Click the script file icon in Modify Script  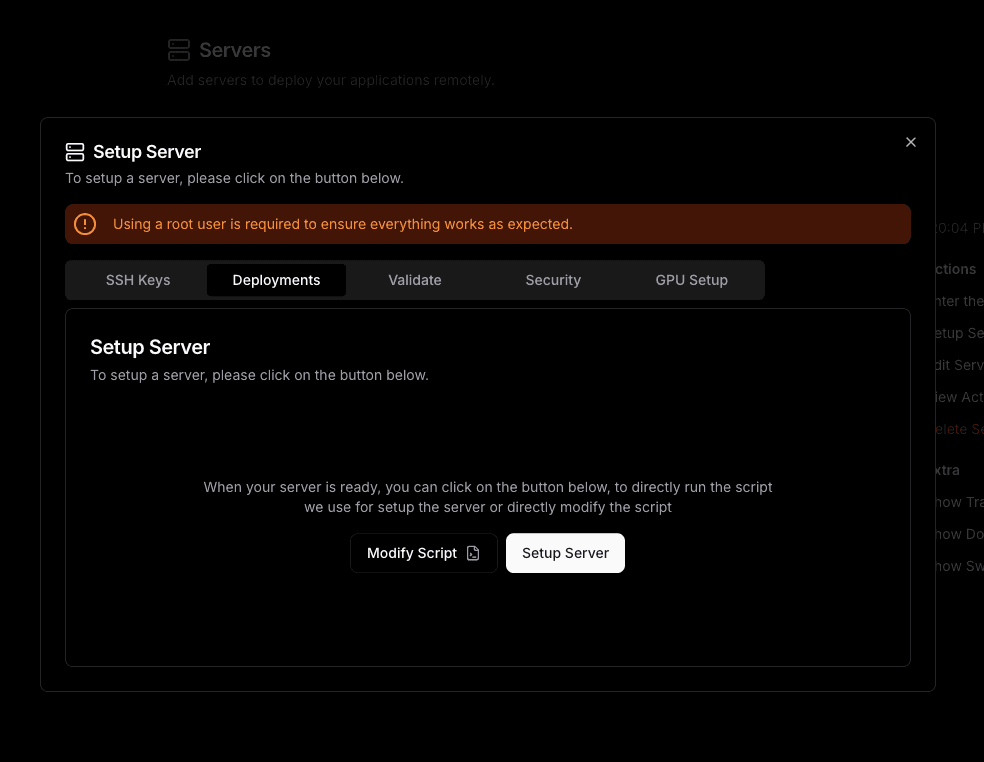(474, 553)
